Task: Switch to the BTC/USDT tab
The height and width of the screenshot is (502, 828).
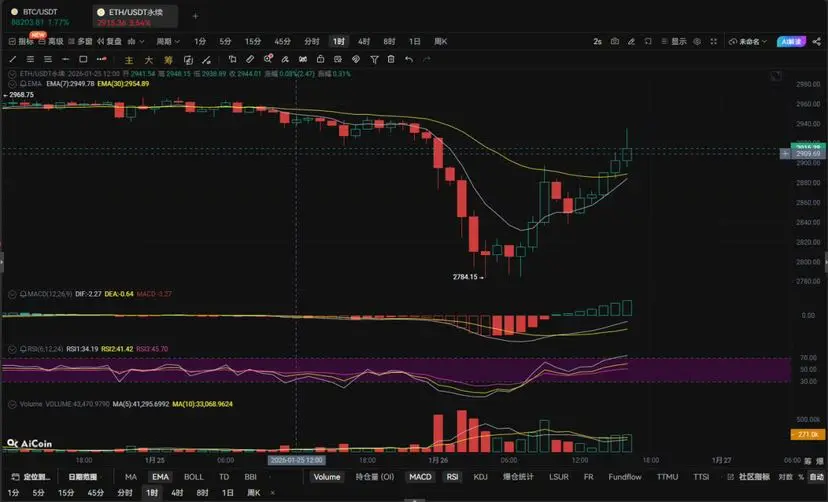Action: click(40, 16)
